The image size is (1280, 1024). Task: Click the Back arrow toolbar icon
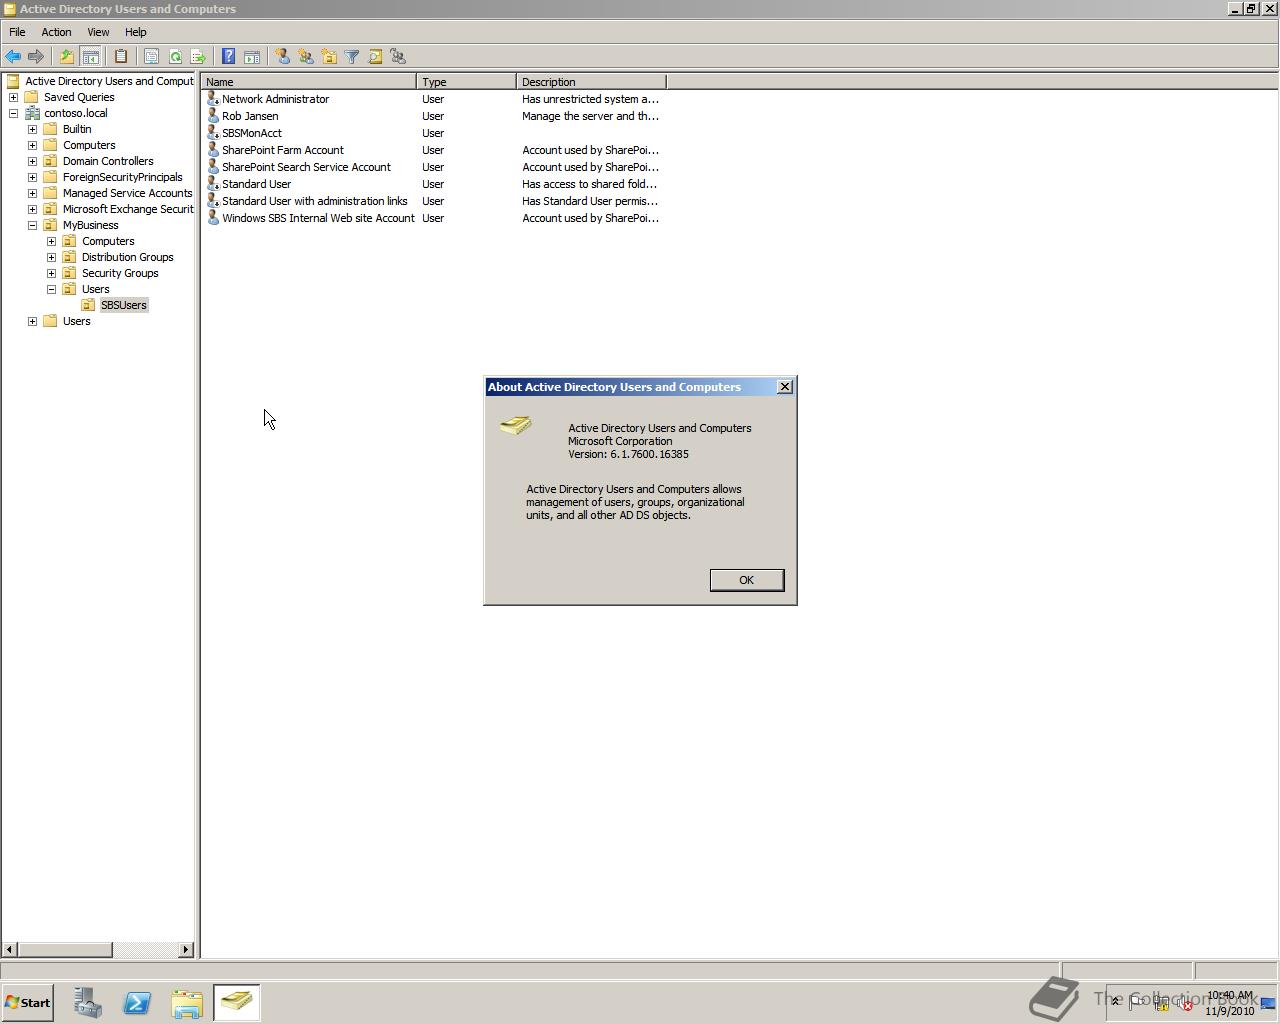click(13, 57)
